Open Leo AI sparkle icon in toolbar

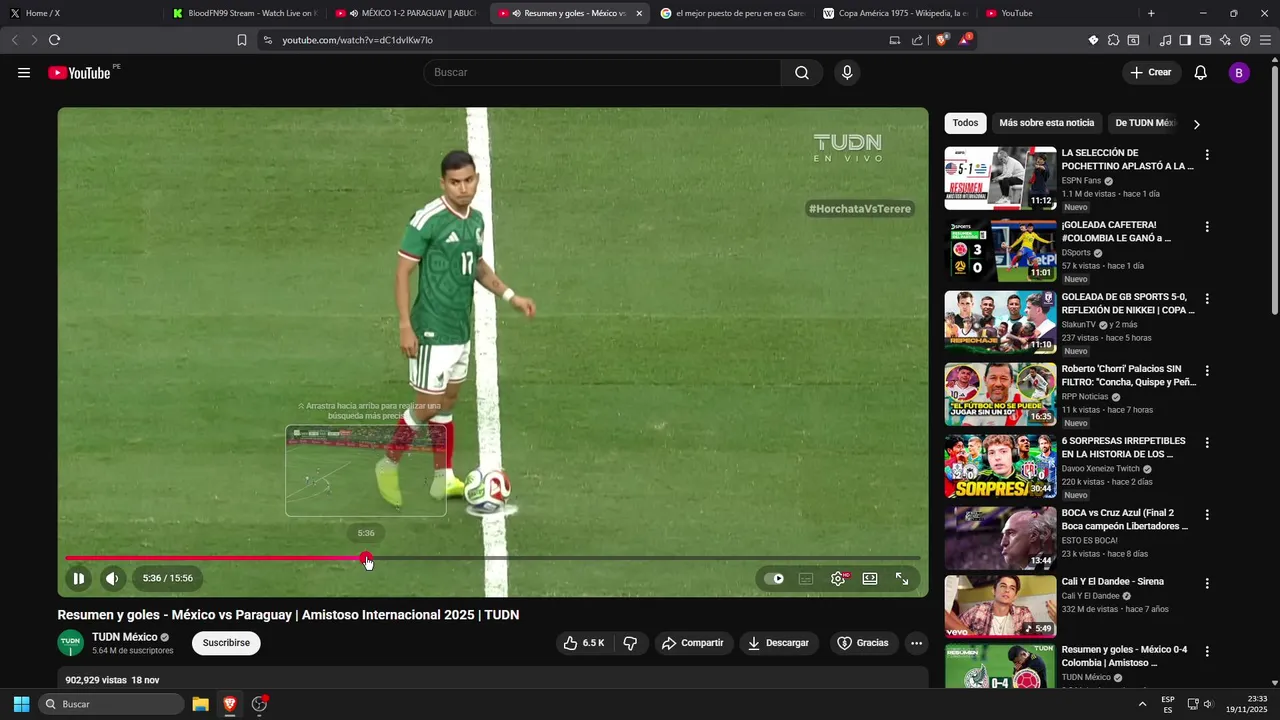pos(1225,40)
